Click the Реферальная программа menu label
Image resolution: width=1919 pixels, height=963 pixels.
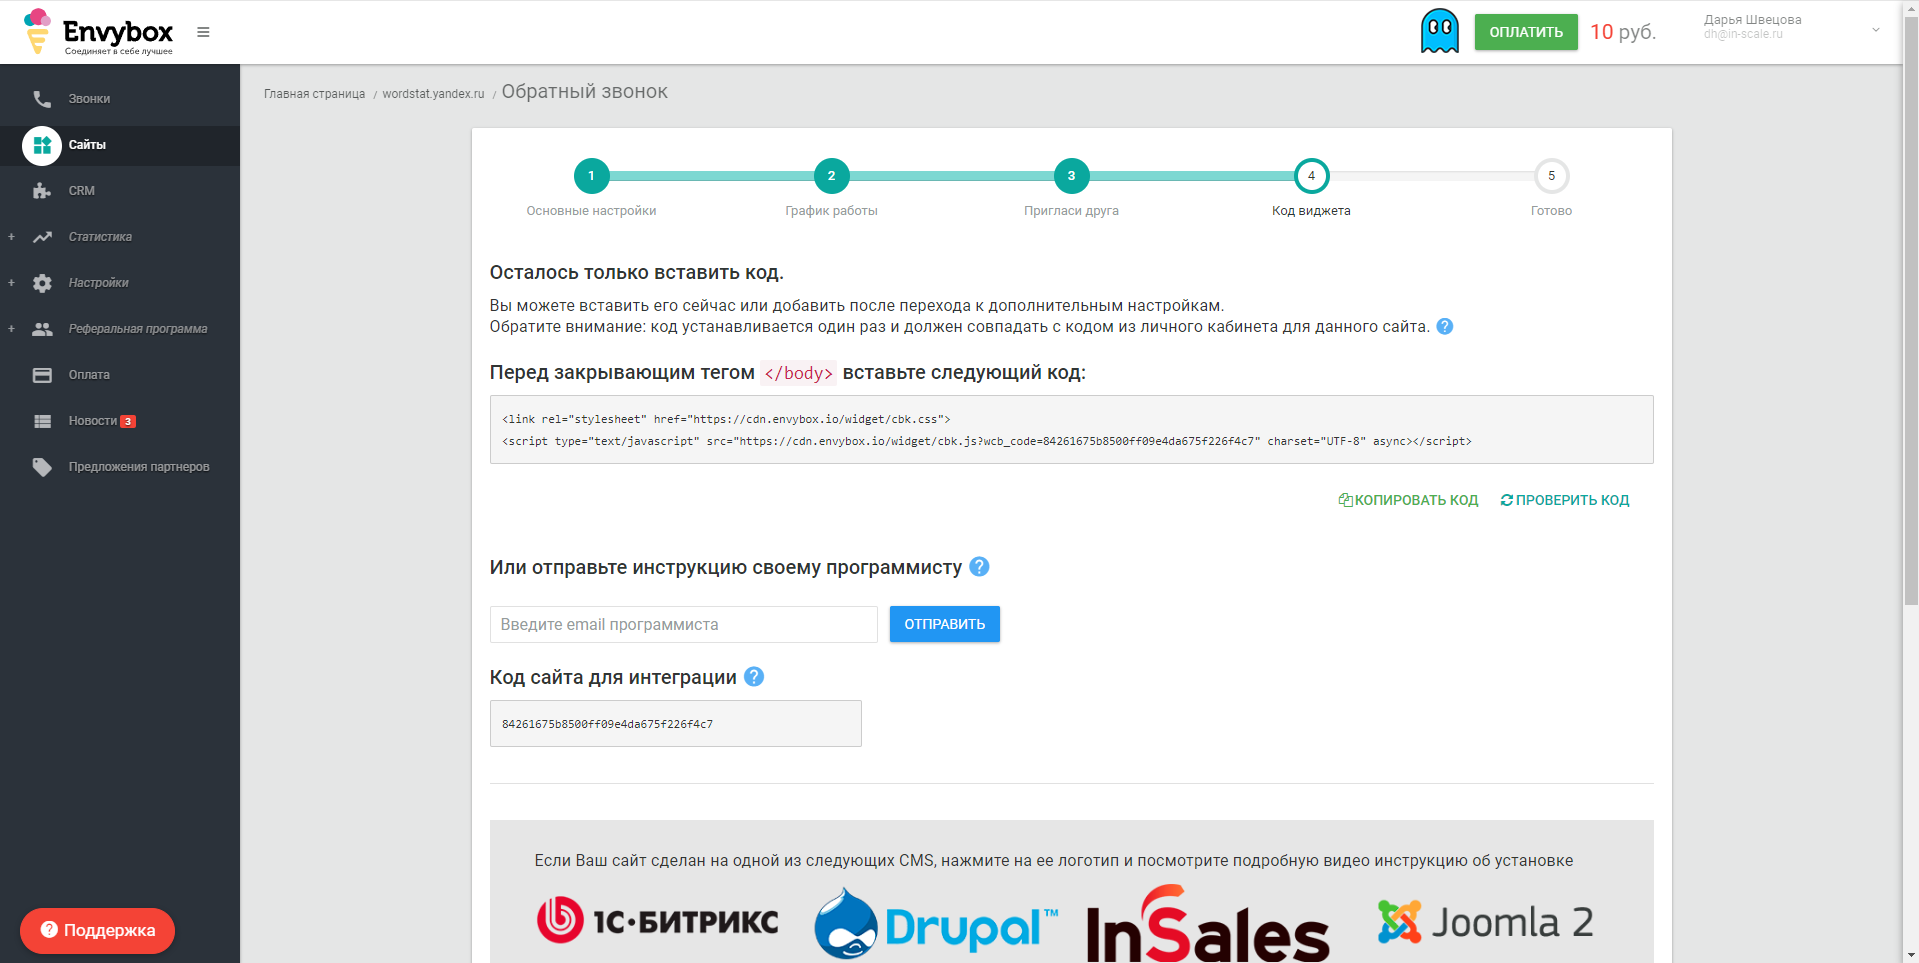[138, 329]
